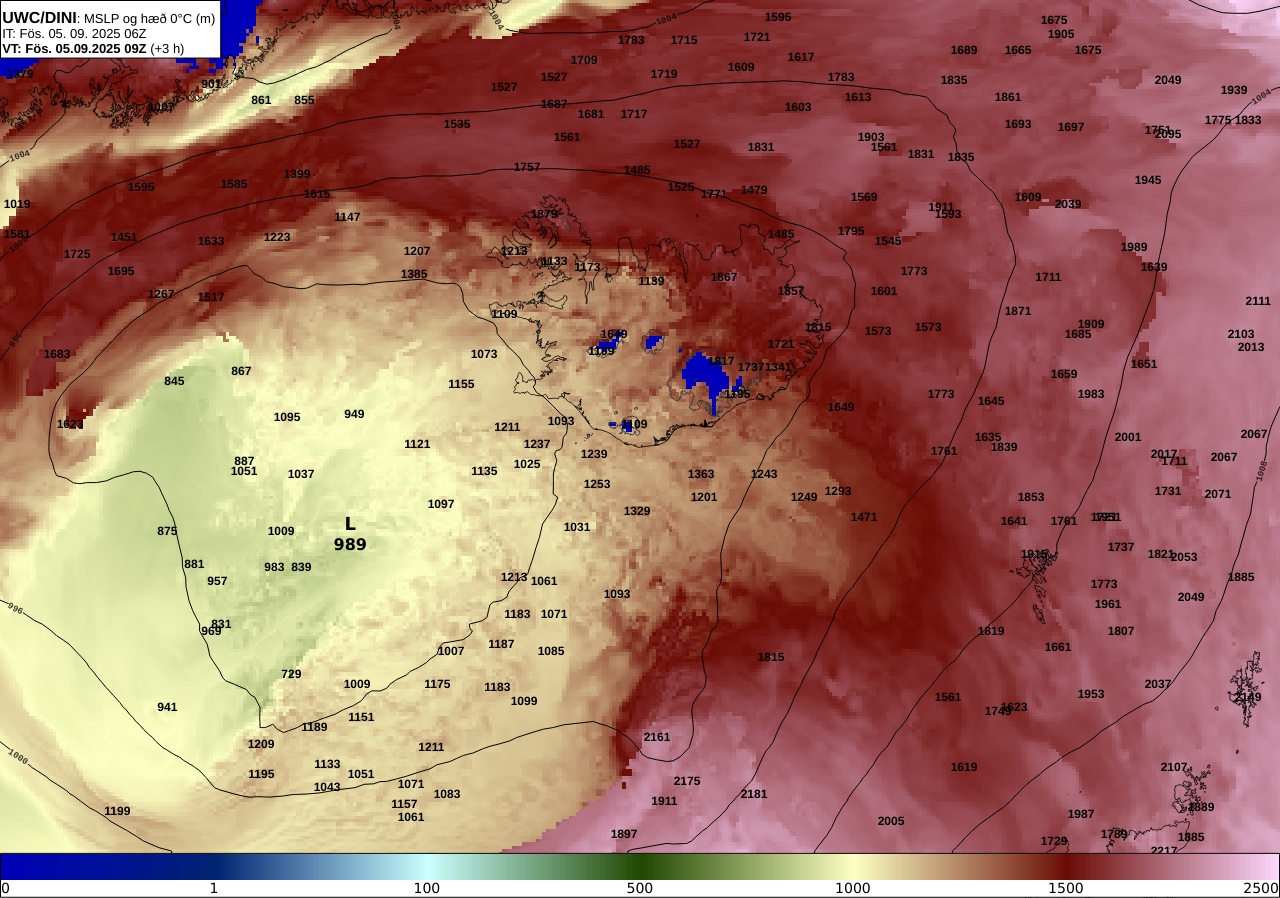Click the height value 1019

pyautogui.click(x=17, y=204)
